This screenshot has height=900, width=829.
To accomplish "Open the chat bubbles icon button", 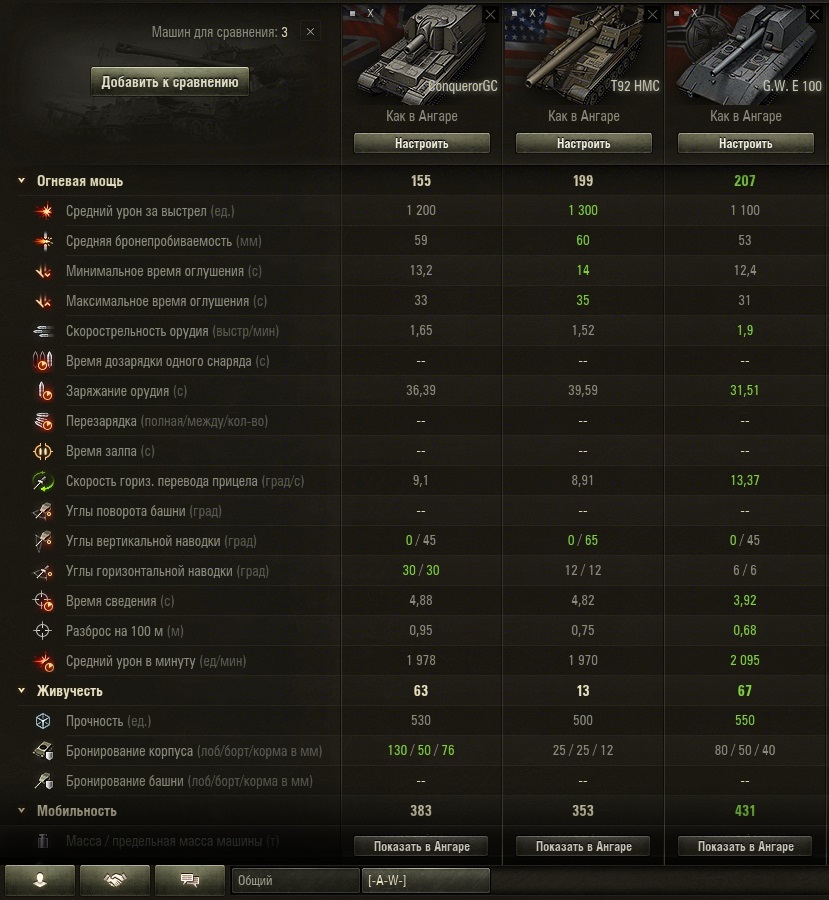I will tap(190, 880).
